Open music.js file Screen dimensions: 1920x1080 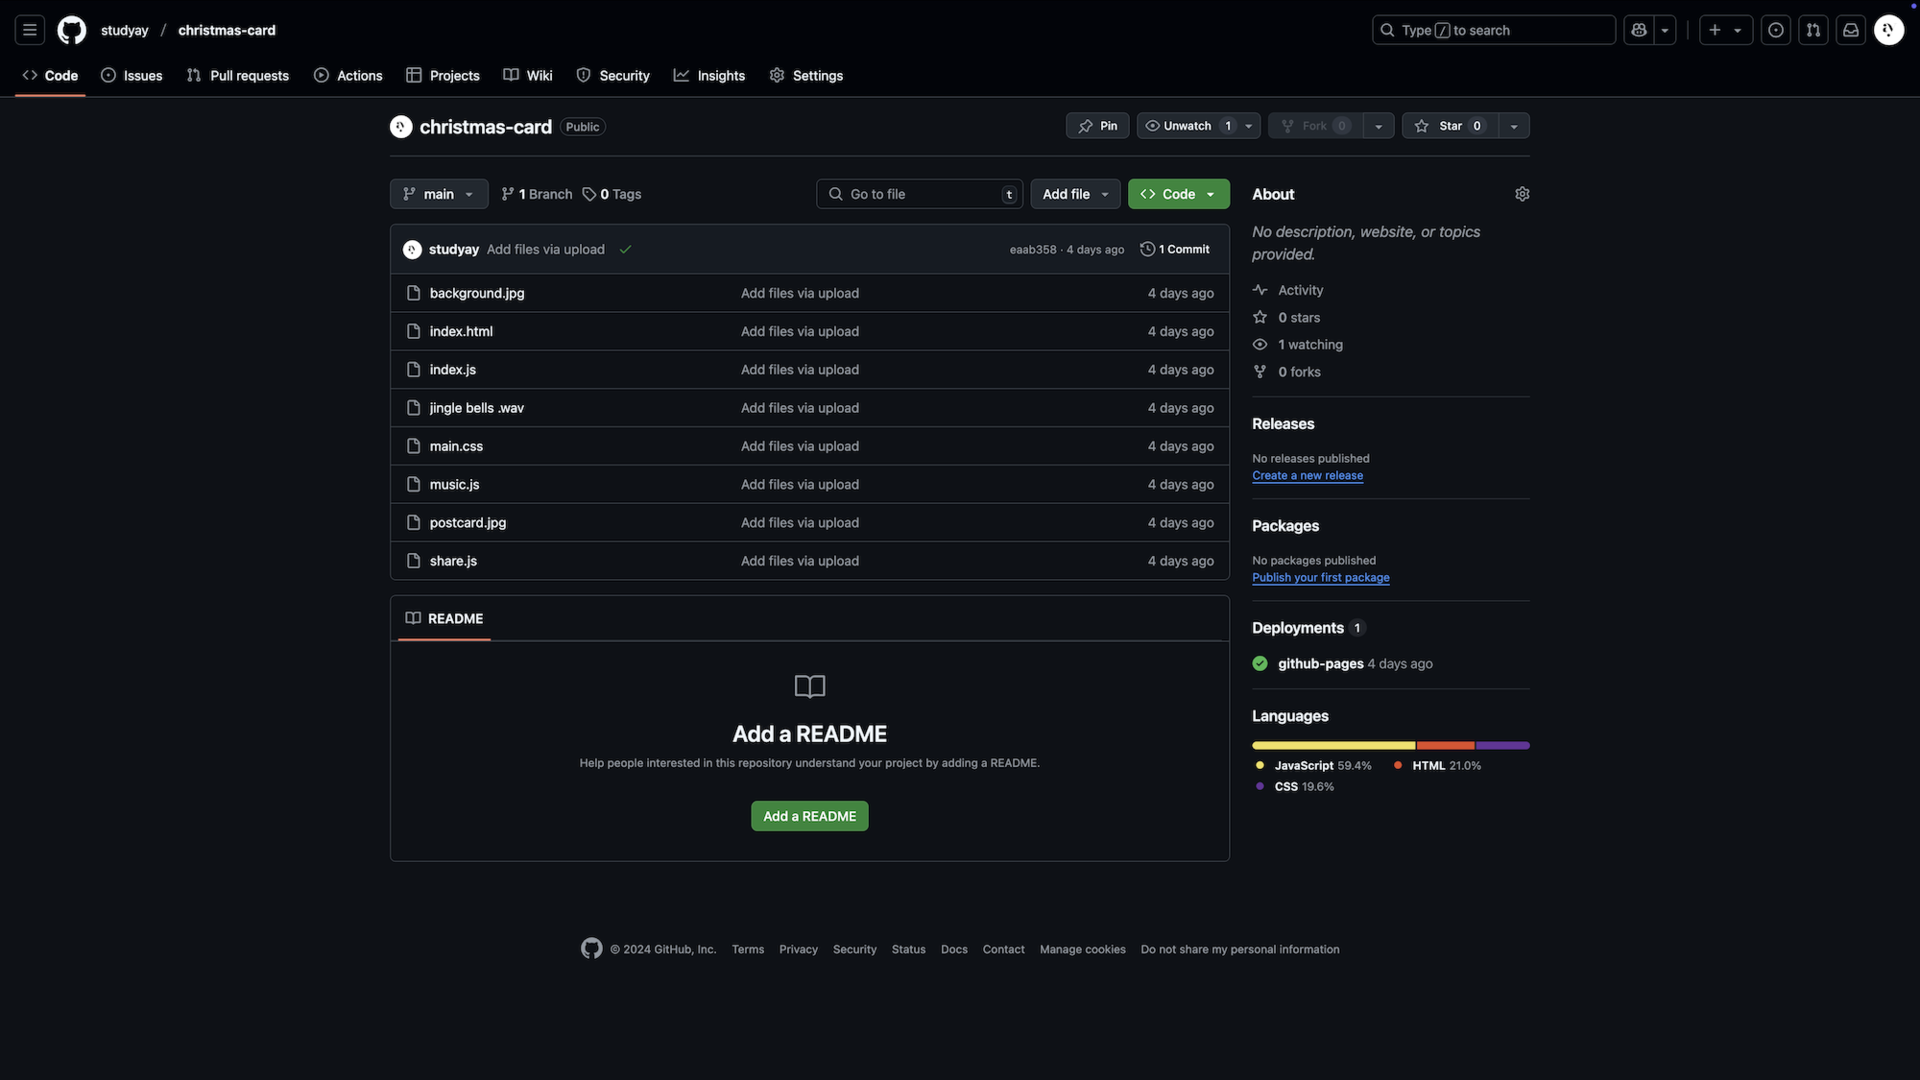pos(455,485)
